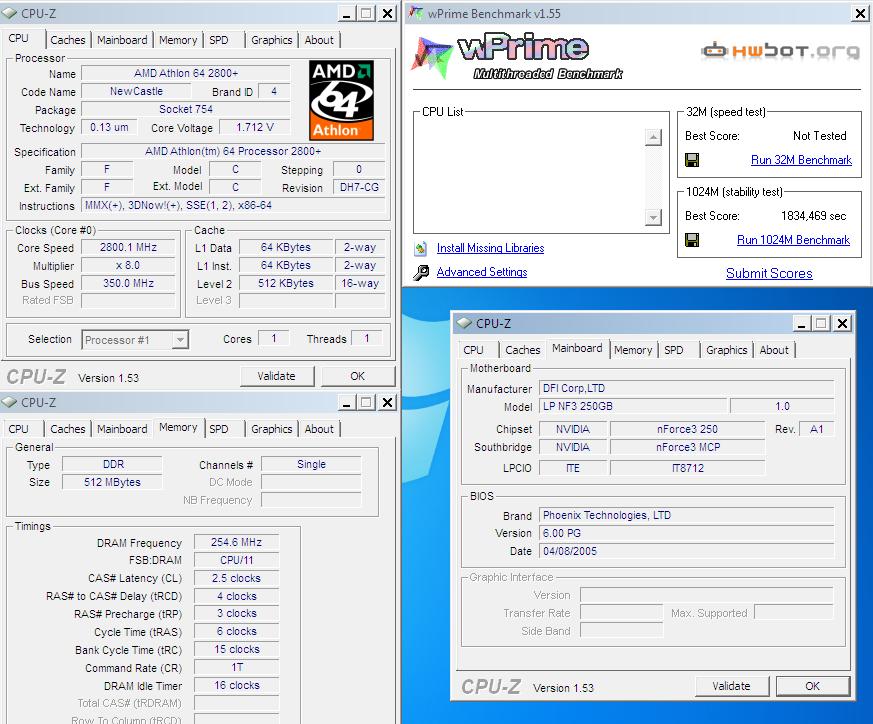Click the 1024M Best Score 1834,469 sec
The width and height of the screenshot is (873, 724).
[813, 216]
